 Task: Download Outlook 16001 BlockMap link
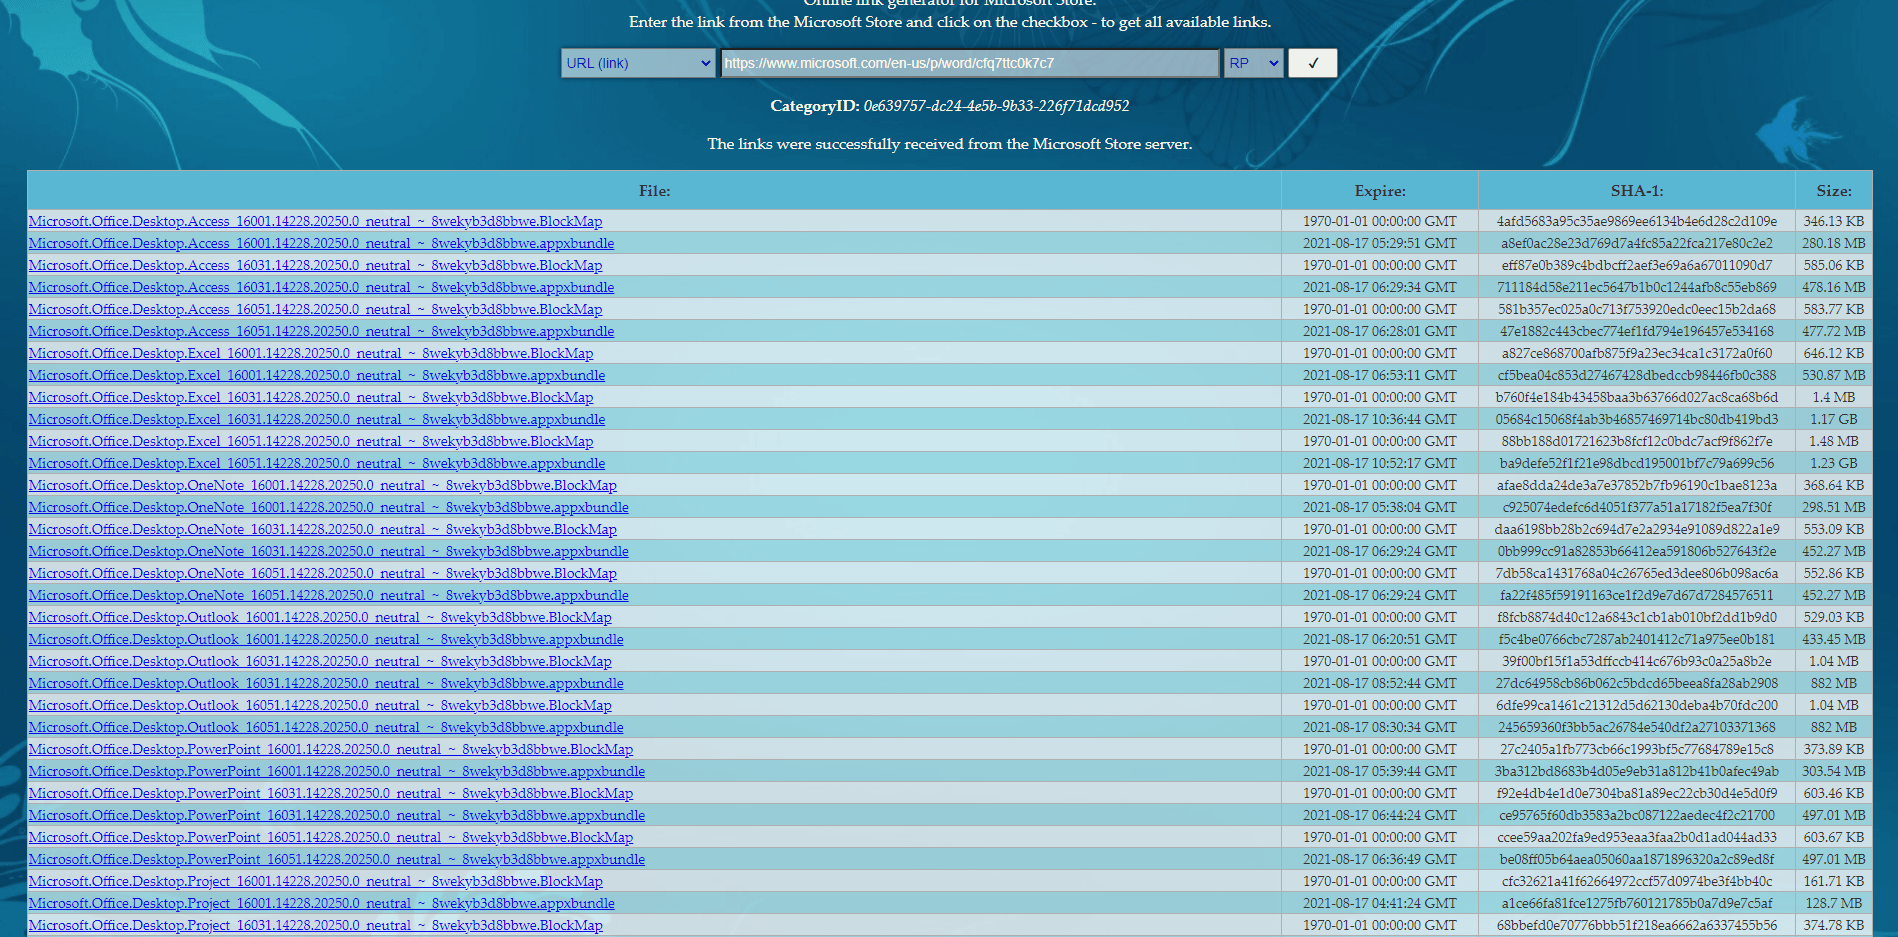point(320,617)
